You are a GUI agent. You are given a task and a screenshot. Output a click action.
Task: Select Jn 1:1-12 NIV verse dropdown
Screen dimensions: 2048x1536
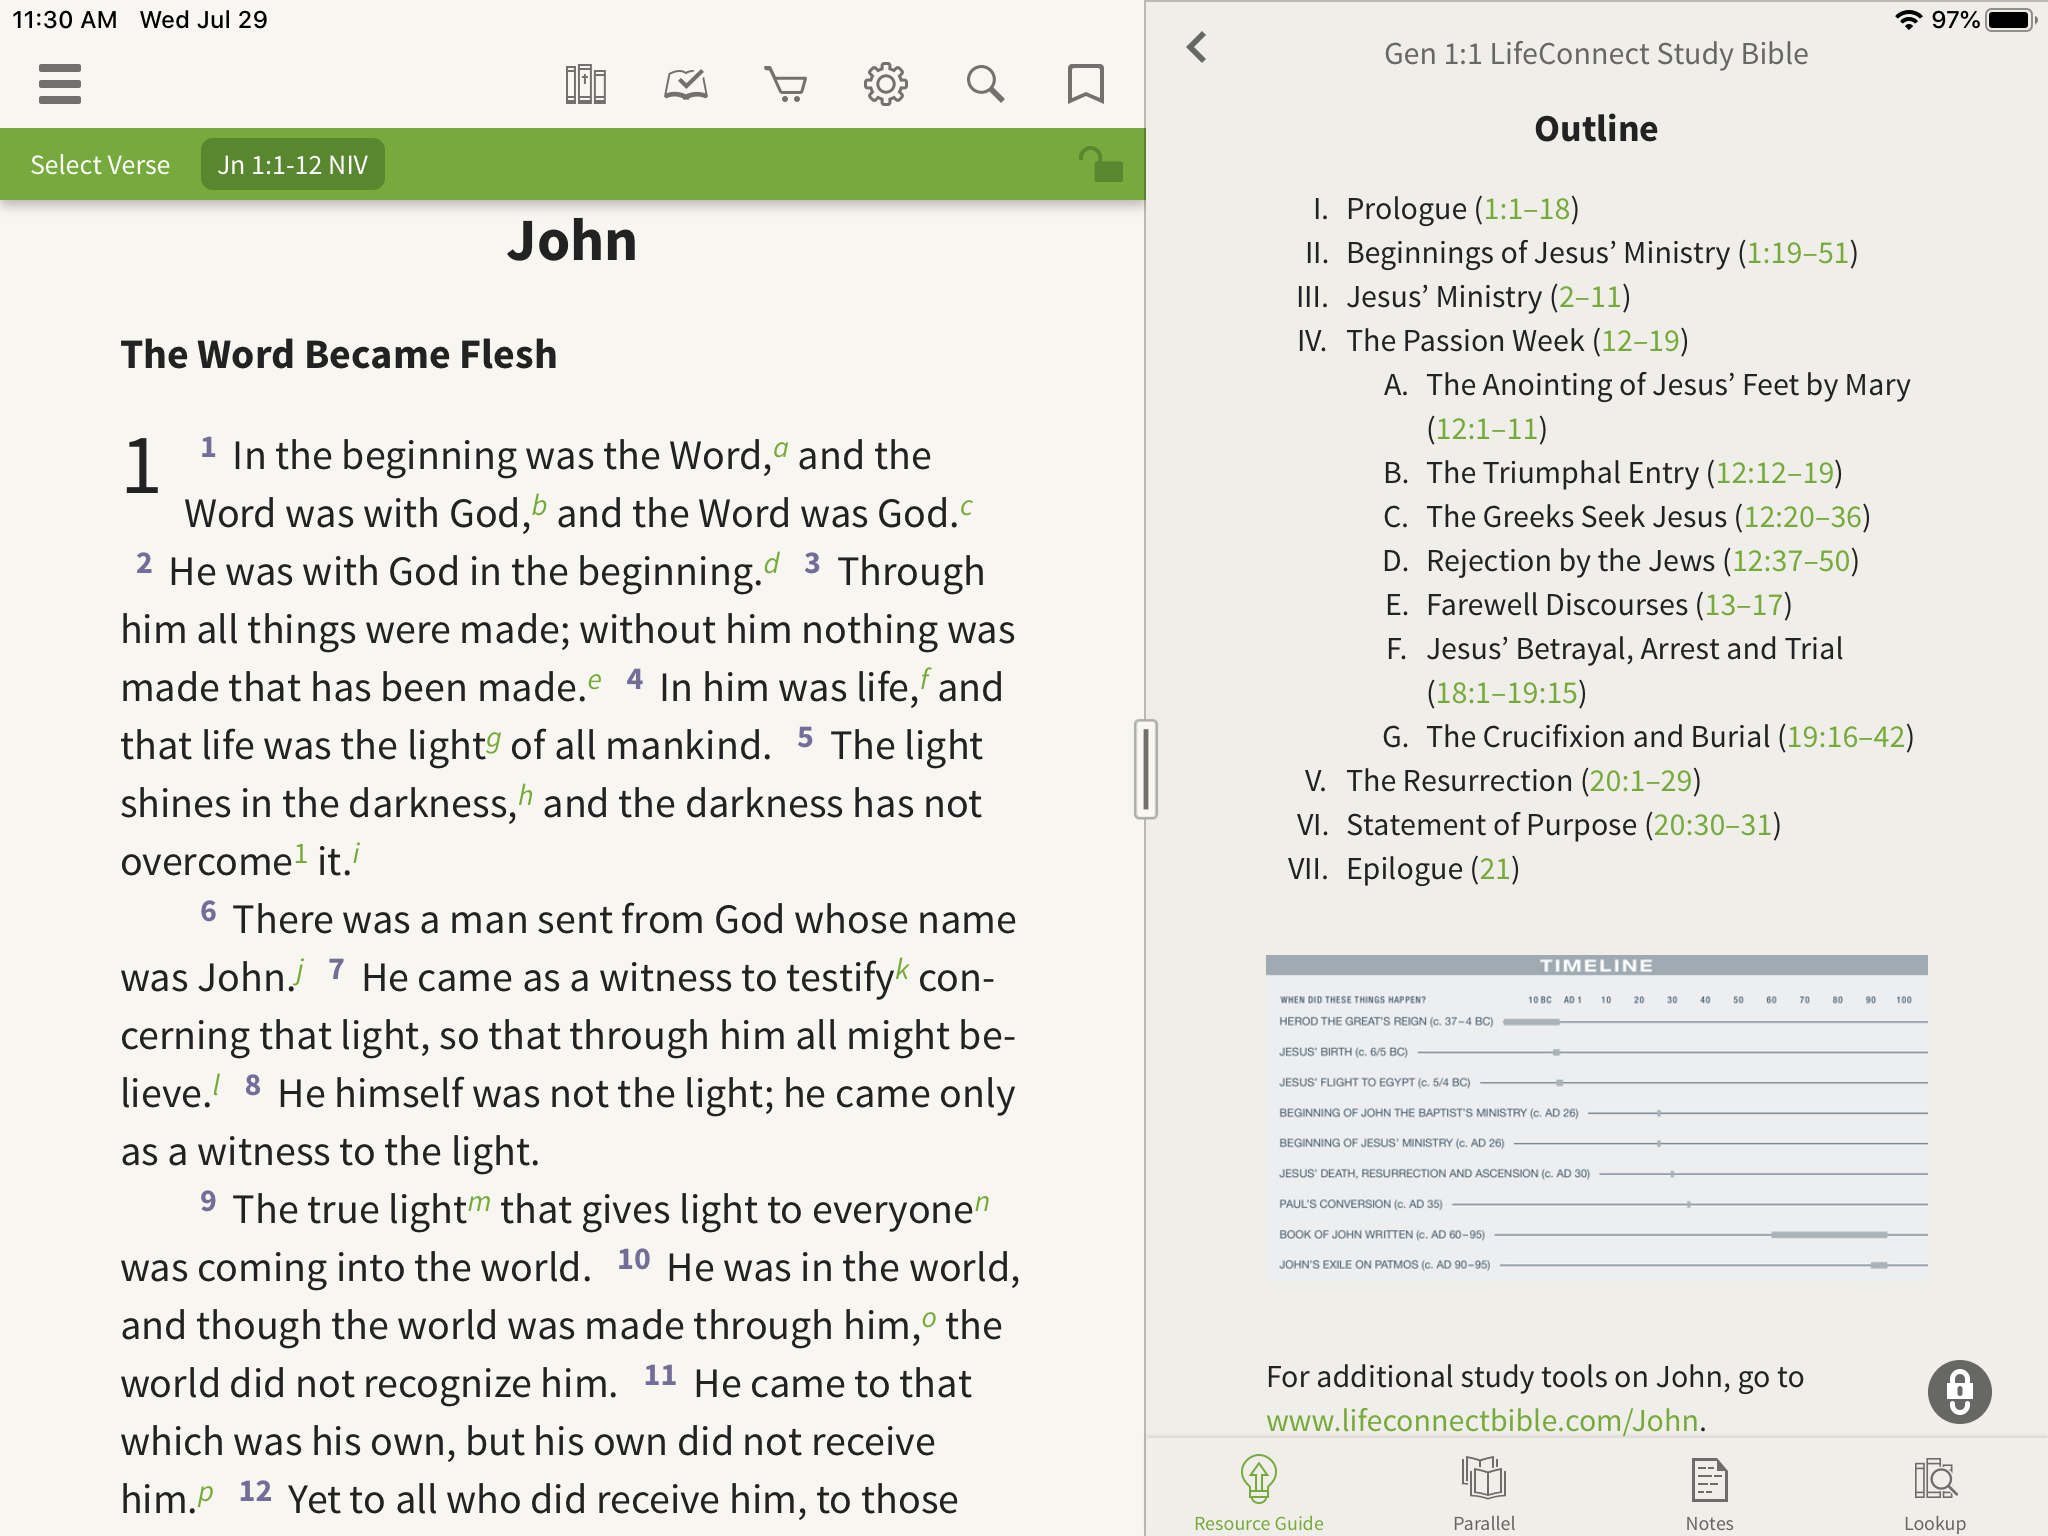point(292,165)
